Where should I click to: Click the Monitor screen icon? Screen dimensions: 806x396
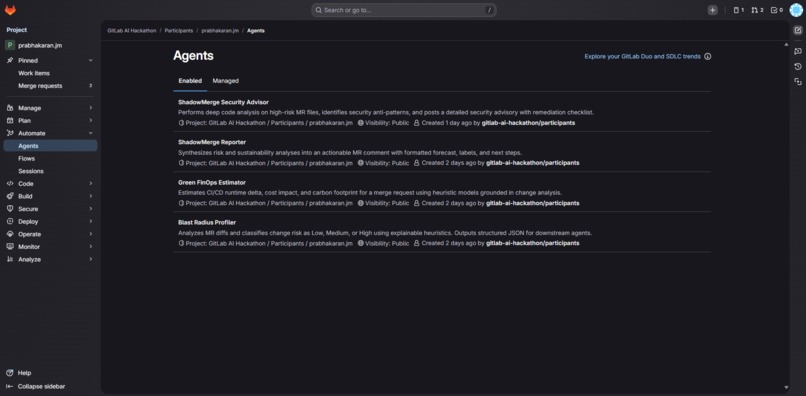(x=10, y=247)
